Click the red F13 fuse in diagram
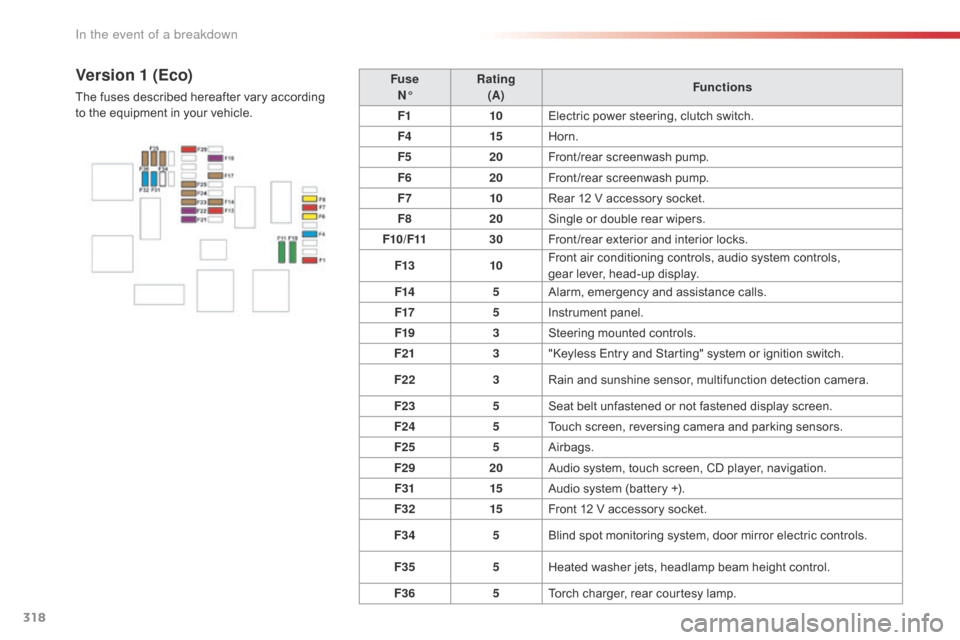Screen dimensions: 960x640 pyautogui.click(x=215, y=211)
